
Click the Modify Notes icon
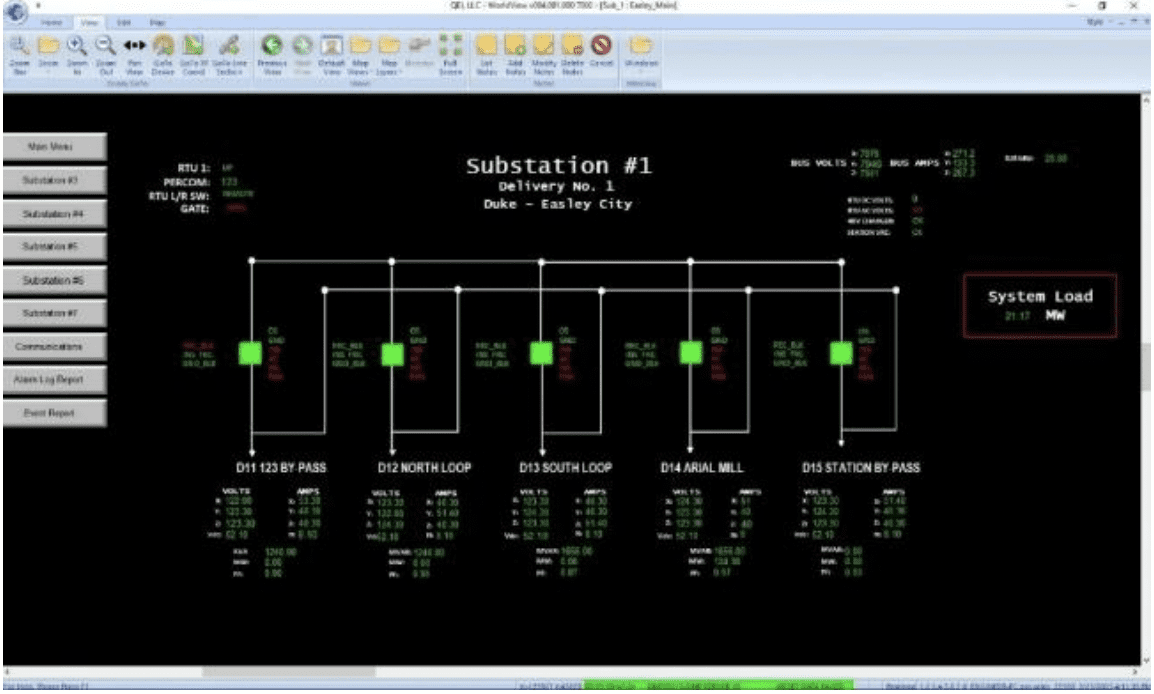tap(544, 54)
